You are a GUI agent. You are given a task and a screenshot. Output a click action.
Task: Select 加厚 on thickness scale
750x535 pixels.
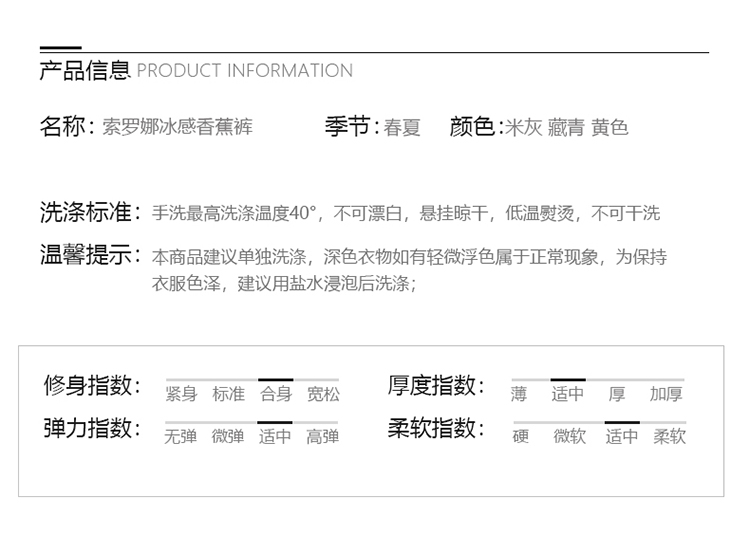click(x=666, y=394)
